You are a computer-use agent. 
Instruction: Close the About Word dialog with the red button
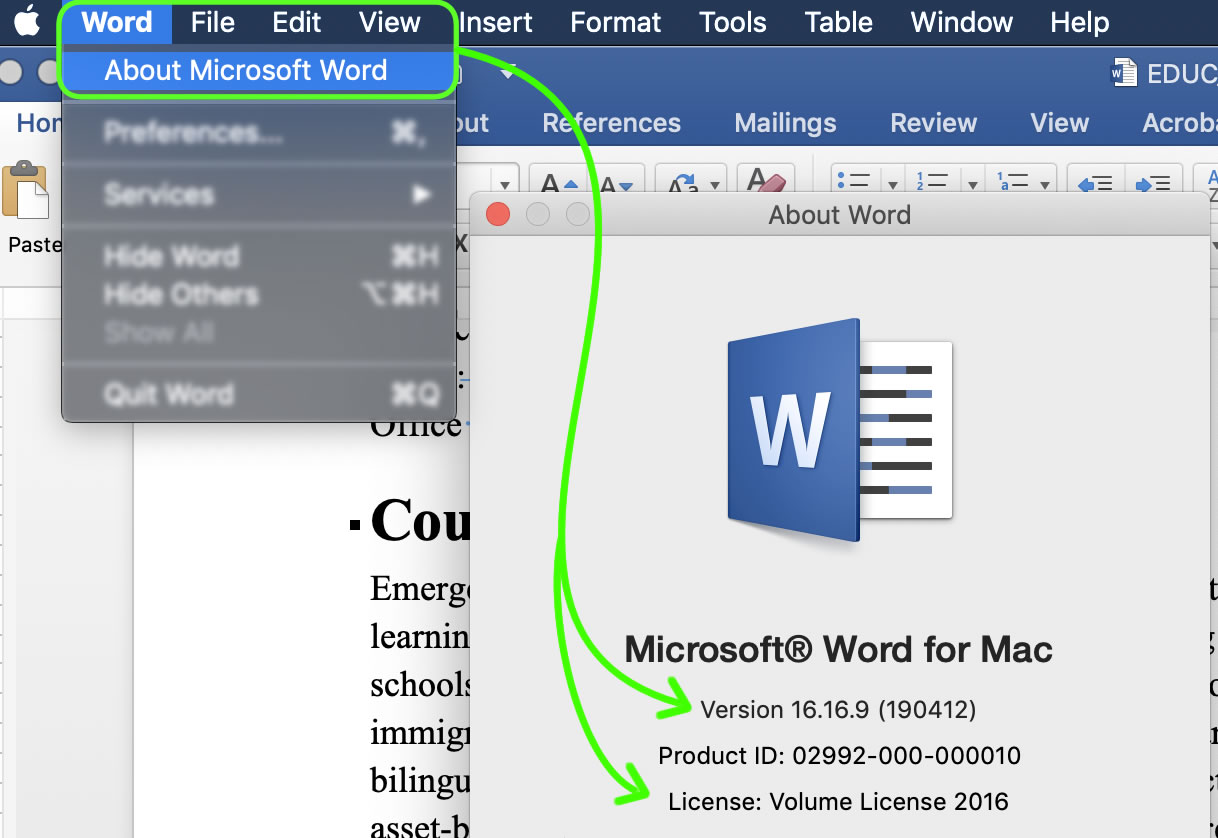tap(498, 214)
